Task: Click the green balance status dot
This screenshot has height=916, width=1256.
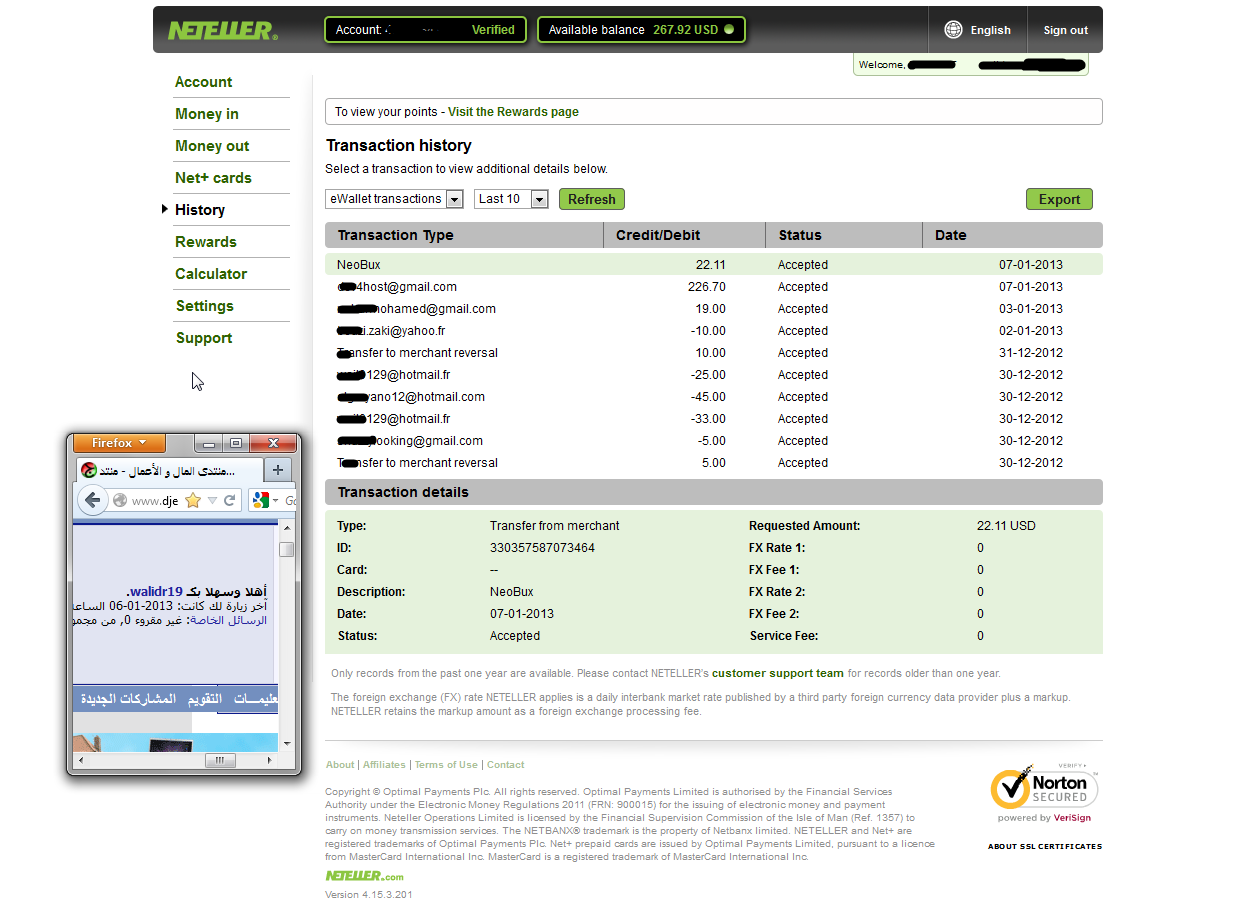Action: (x=729, y=30)
